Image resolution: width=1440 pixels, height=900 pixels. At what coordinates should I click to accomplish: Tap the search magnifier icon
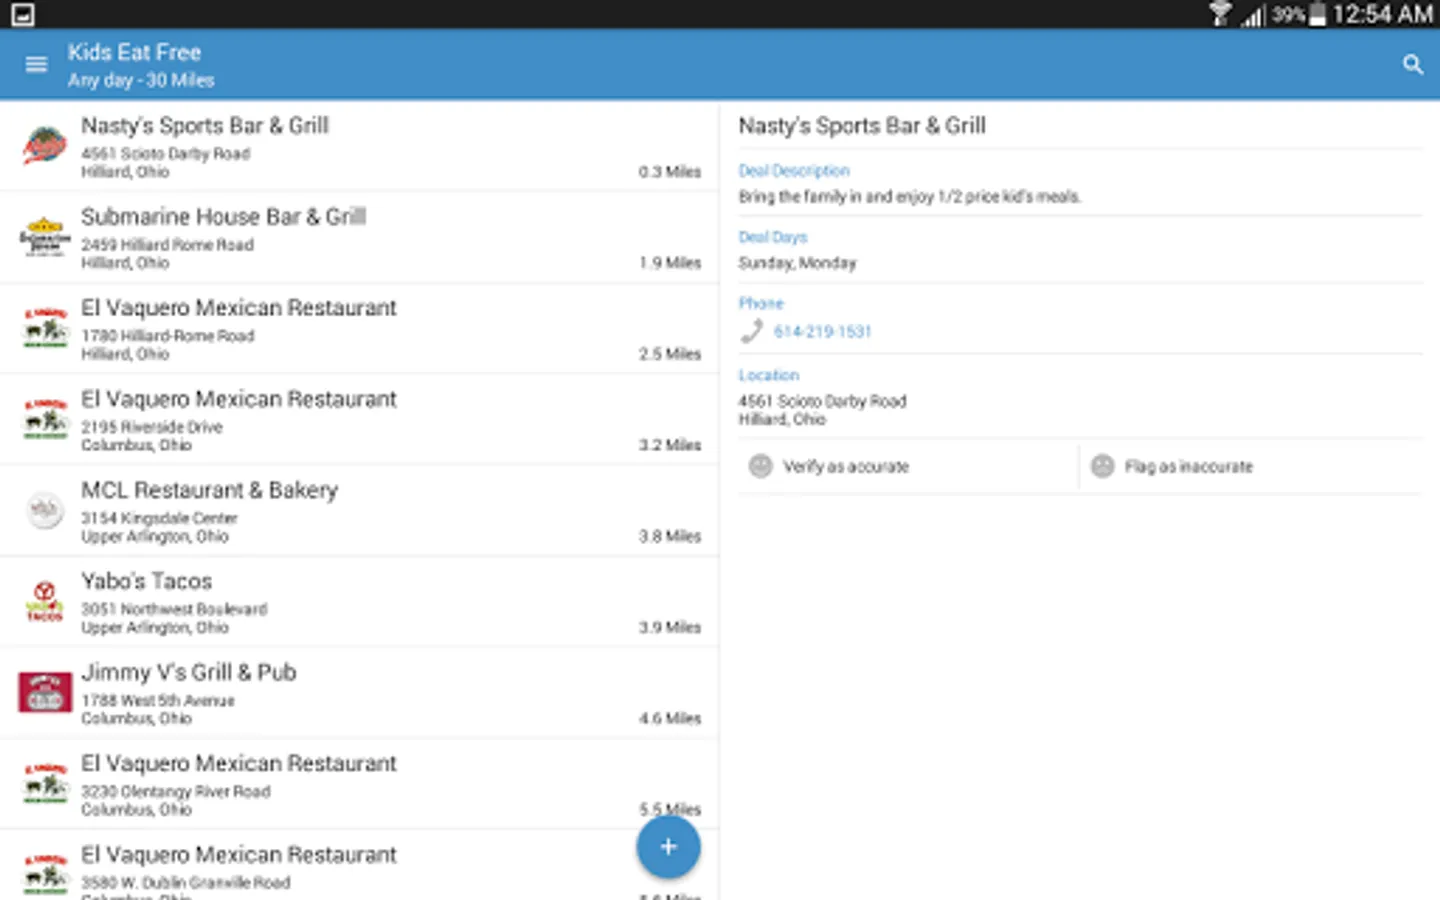(1412, 65)
